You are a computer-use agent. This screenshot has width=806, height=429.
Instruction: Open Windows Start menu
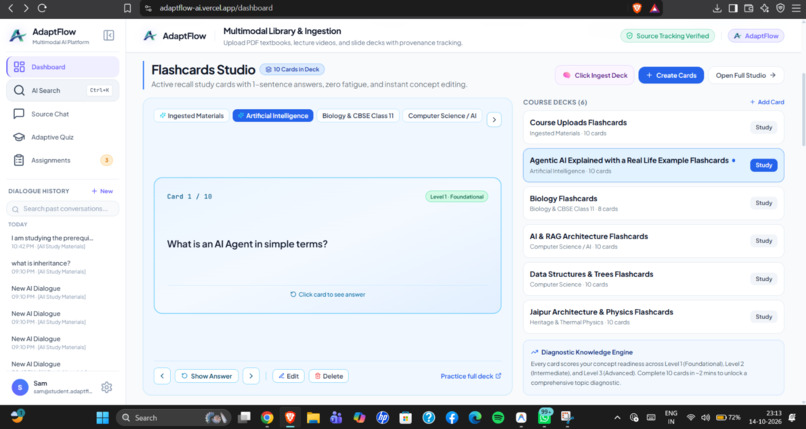click(103, 418)
